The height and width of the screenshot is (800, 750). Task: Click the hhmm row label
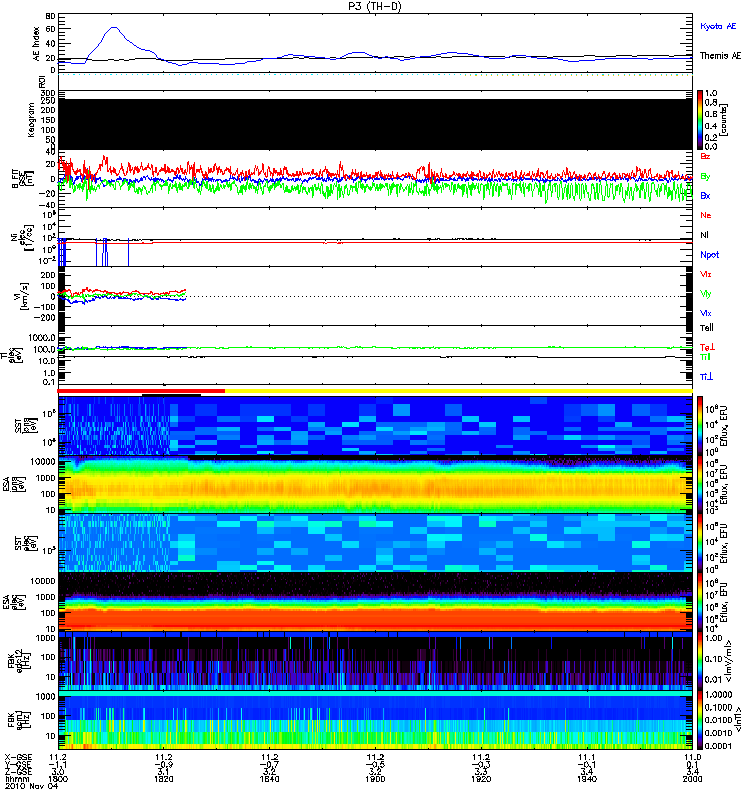[17, 779]
